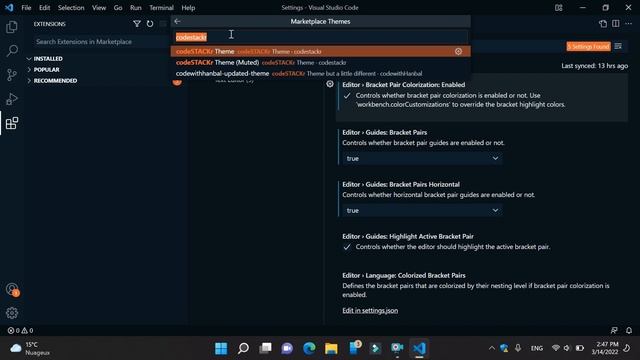This screenshot has height=360, width=640.
Task: Open Windows taskbar search
Action: (243, 348)
